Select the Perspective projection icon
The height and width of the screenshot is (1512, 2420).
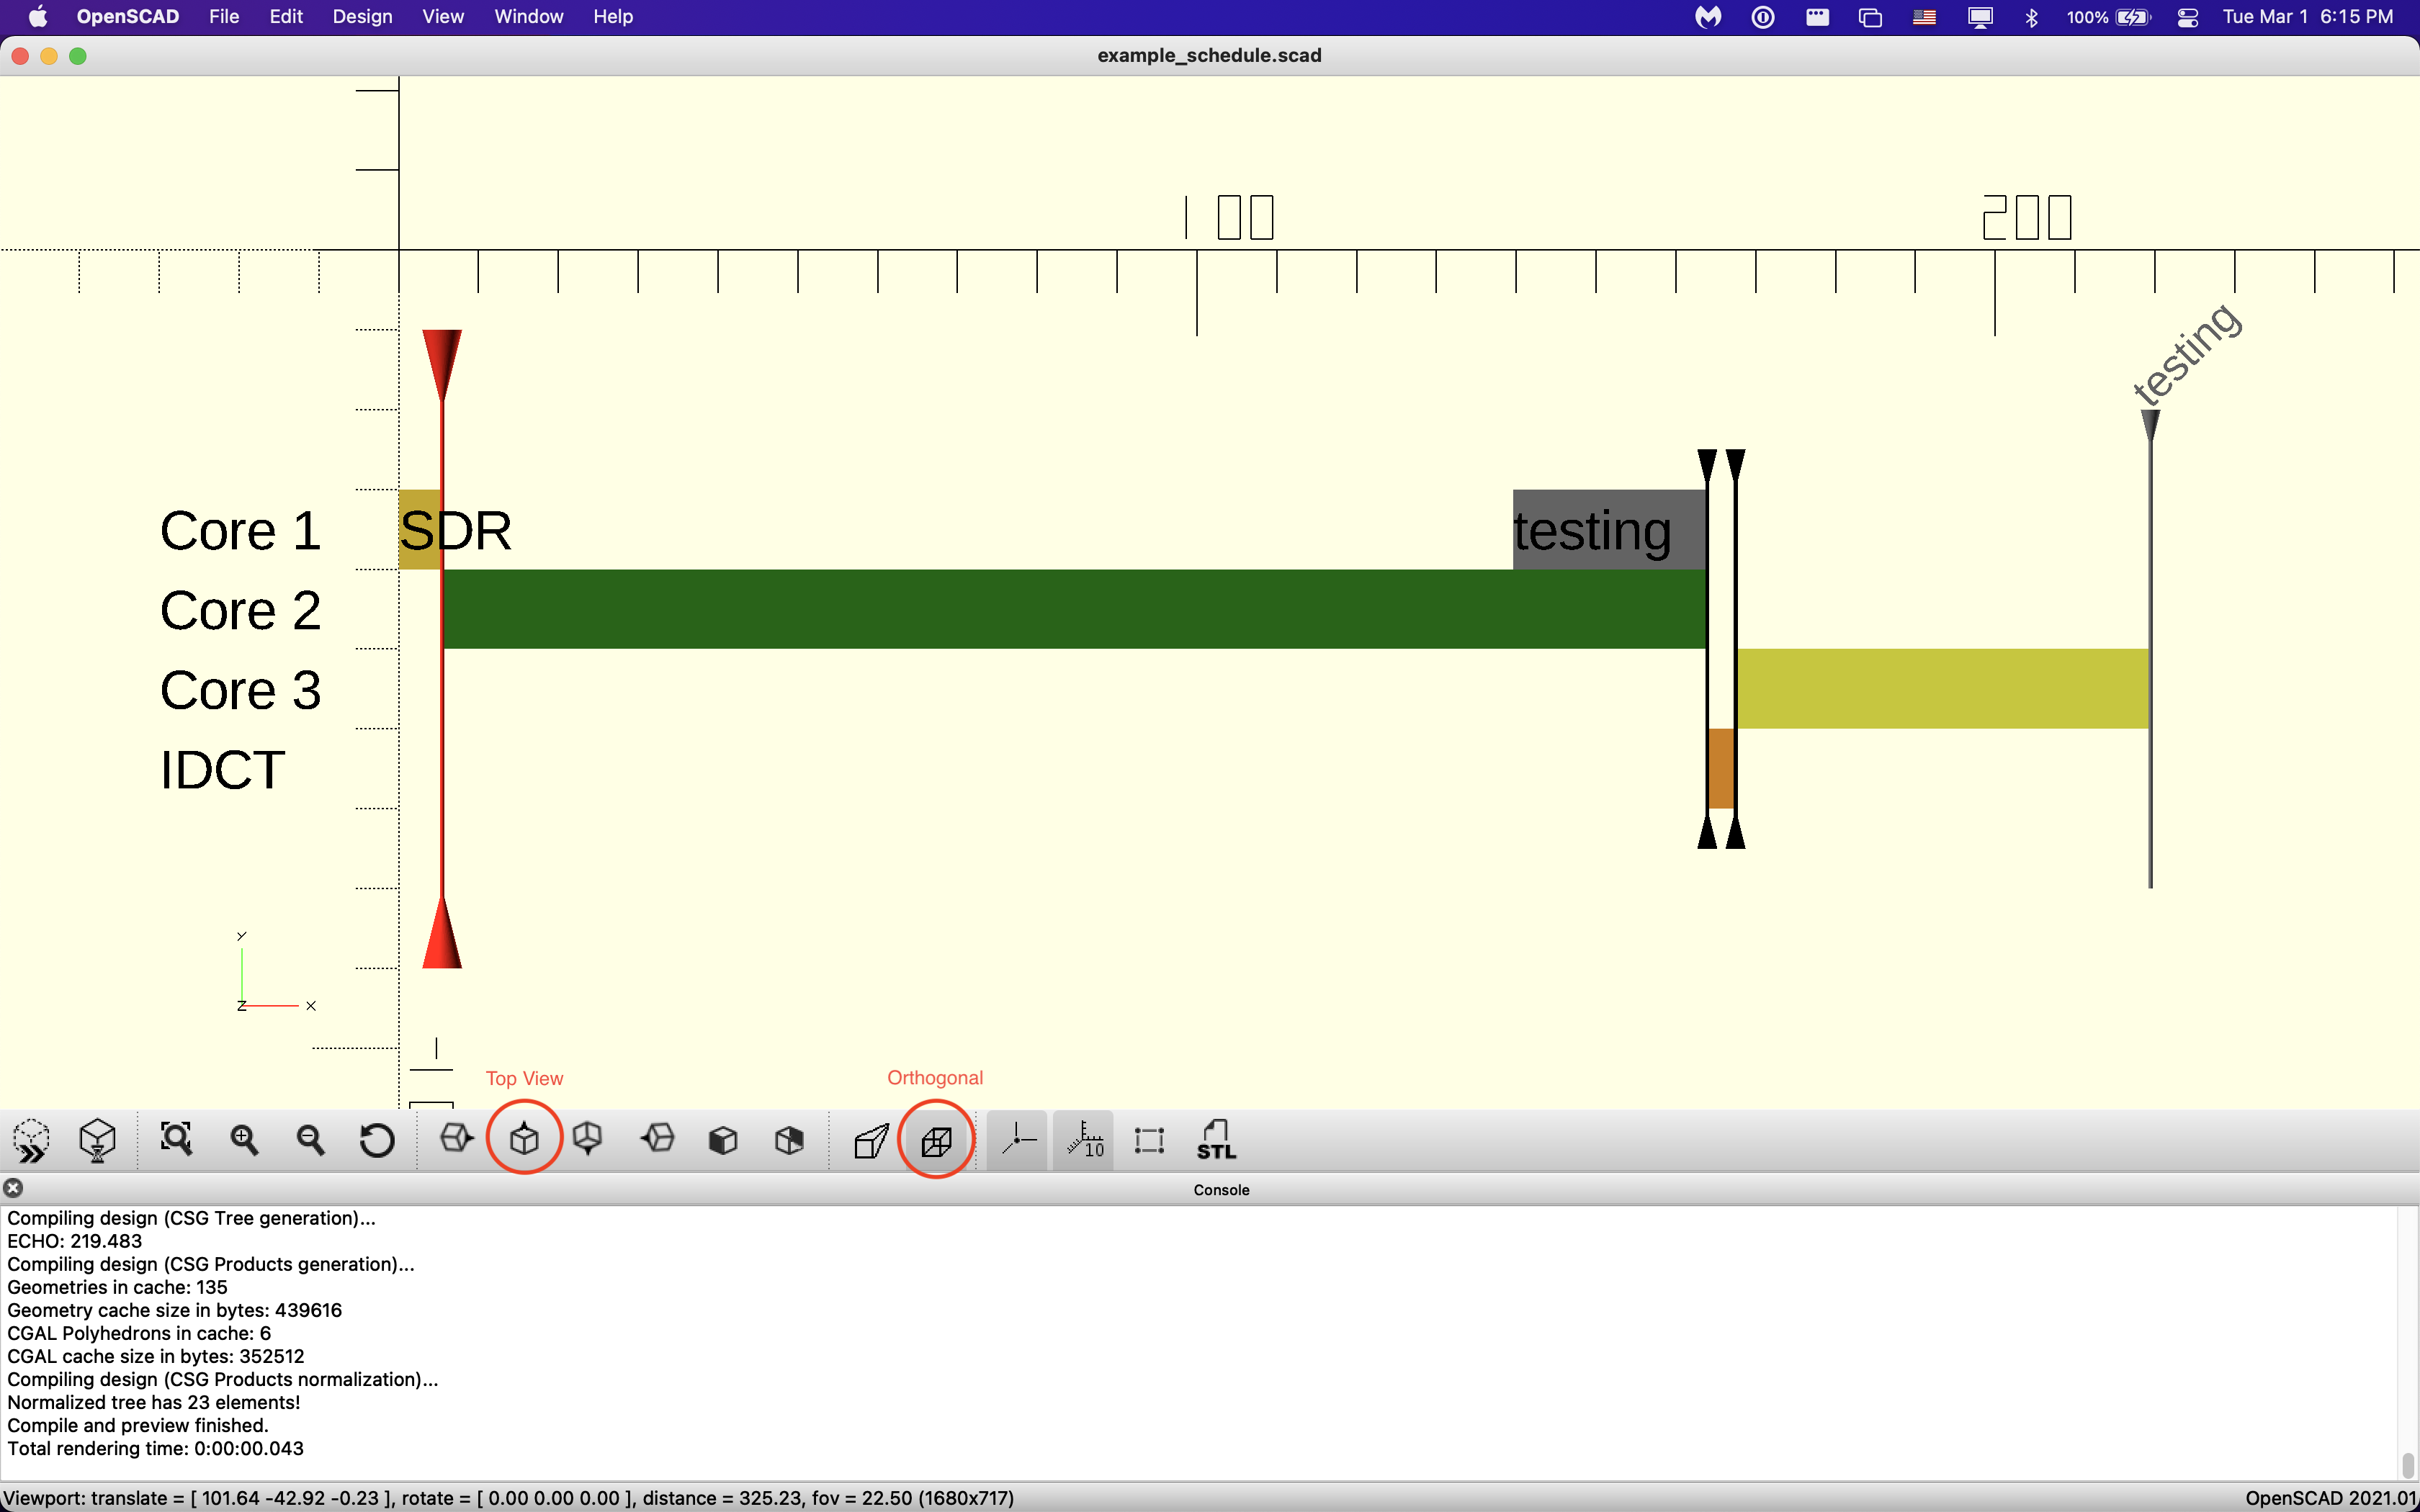click(x=870, y=1140)
